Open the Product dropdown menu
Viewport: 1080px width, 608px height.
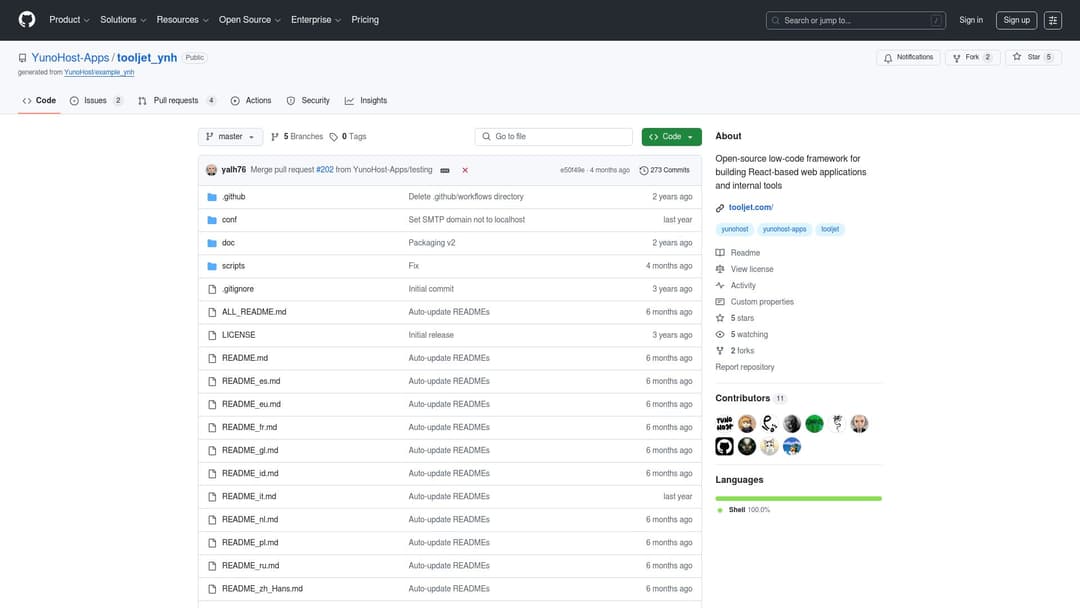[69, 20]
